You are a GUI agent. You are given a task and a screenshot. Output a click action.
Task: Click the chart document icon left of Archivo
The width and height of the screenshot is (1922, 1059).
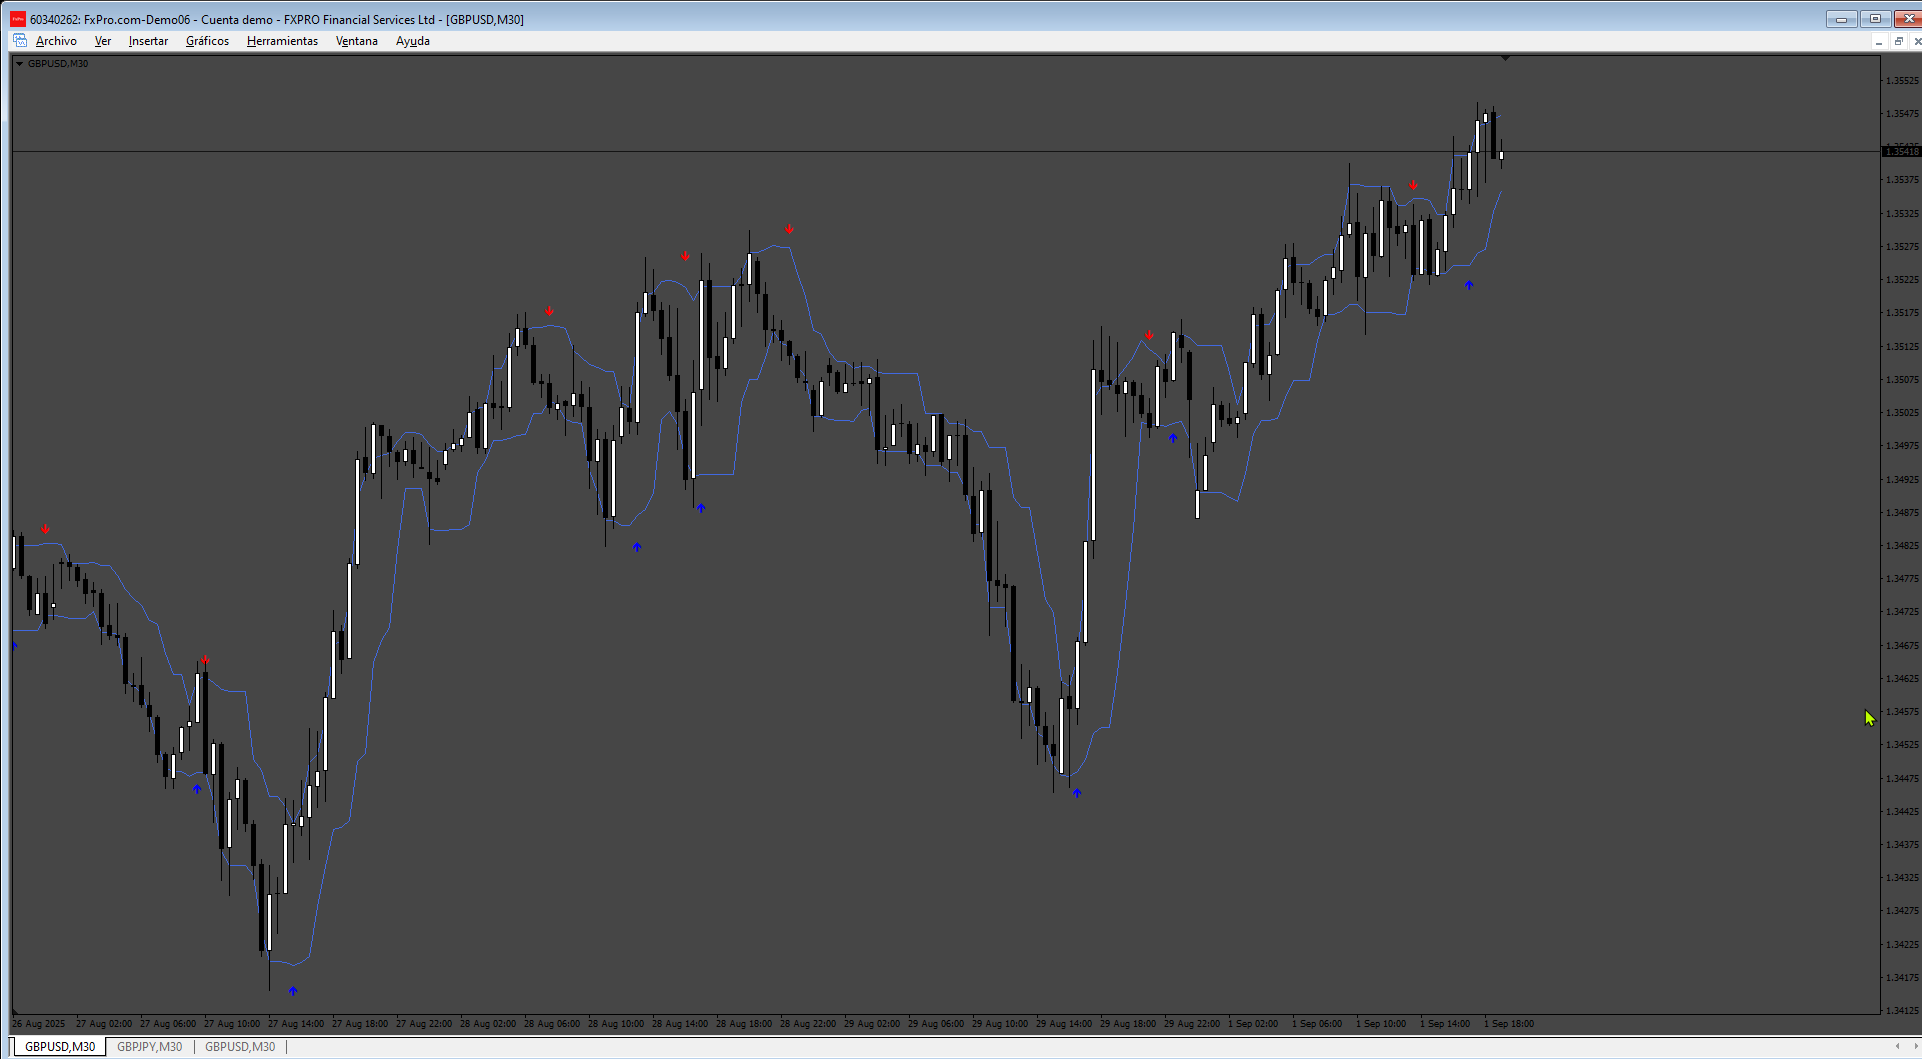point(20,41)
